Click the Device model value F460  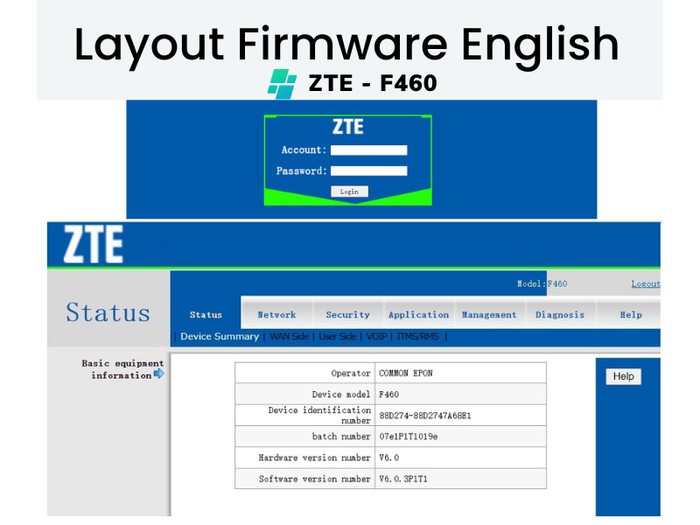(x=389, y=395)
